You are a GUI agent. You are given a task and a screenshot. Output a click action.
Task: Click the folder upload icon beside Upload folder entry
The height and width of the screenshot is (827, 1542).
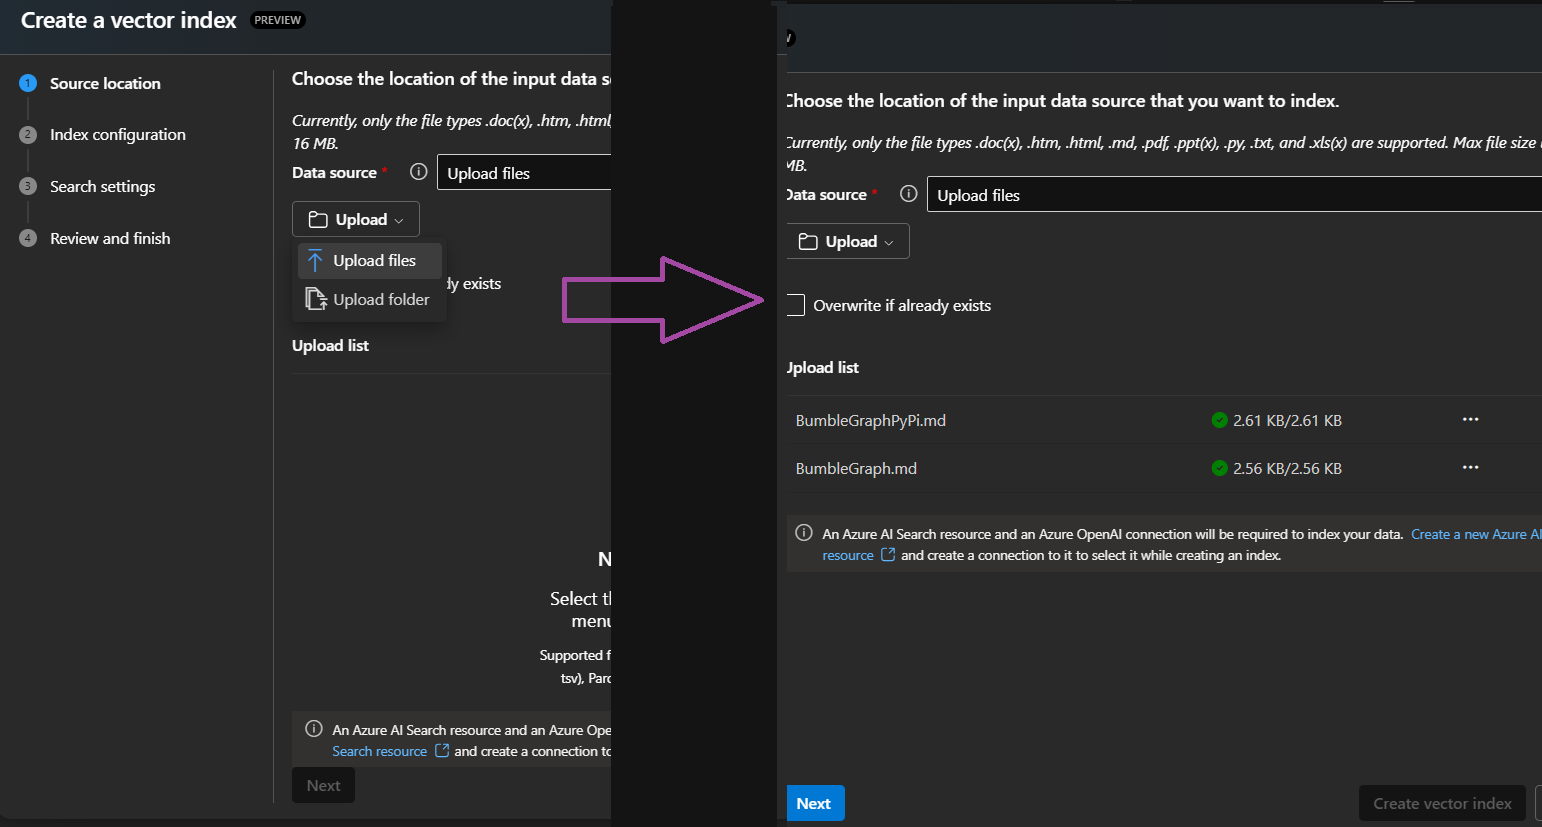[x=314, y=298]
